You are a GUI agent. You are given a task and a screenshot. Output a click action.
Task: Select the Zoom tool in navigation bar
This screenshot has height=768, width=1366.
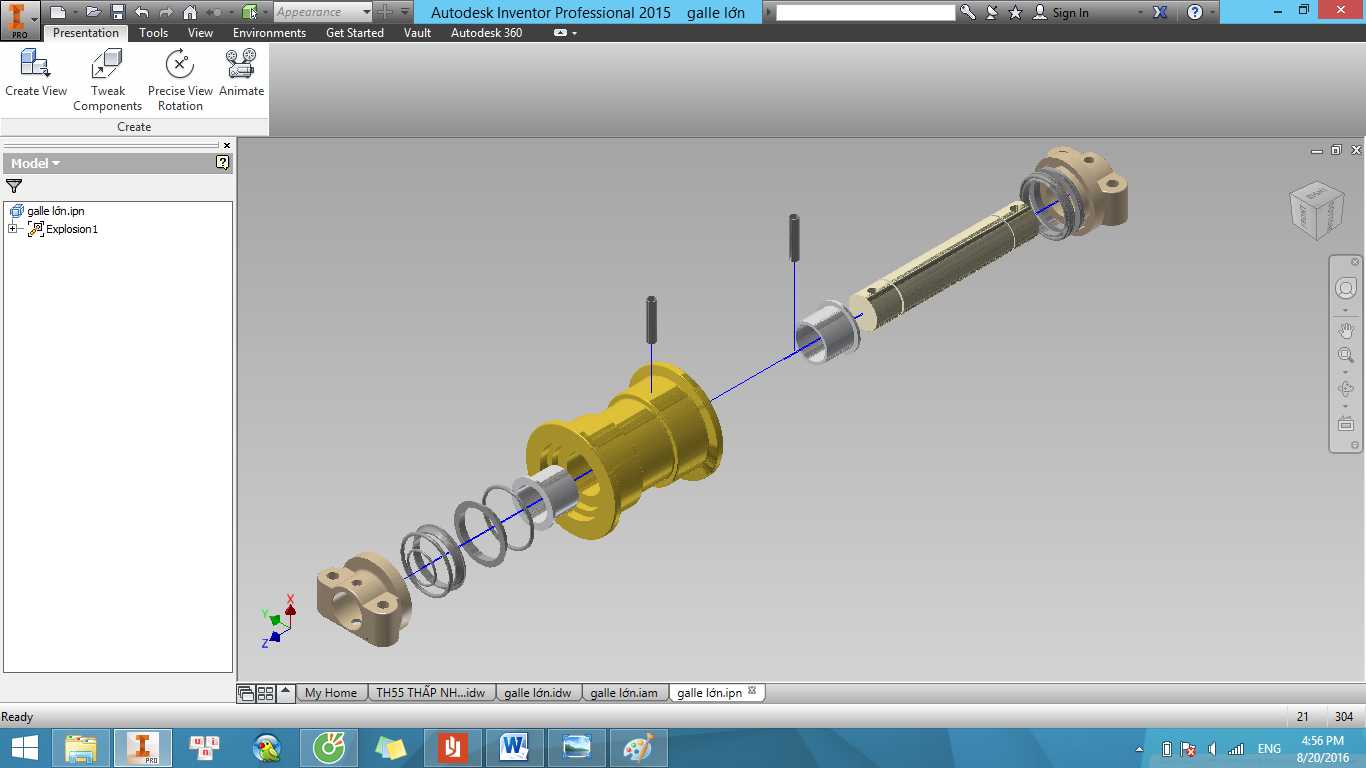(x=1346, y=356)
